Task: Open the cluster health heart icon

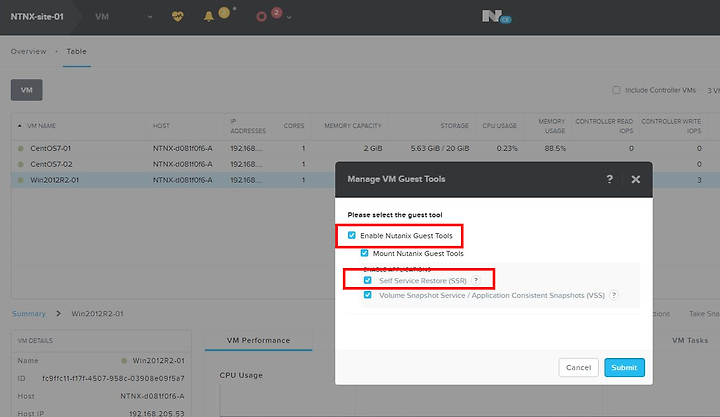Action: (178, 17)
